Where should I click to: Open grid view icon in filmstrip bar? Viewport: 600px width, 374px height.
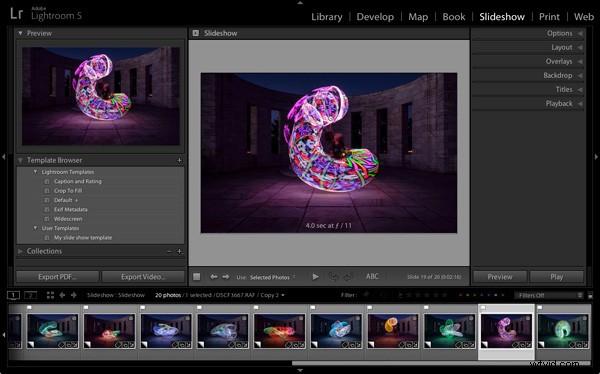pos(50,295)
